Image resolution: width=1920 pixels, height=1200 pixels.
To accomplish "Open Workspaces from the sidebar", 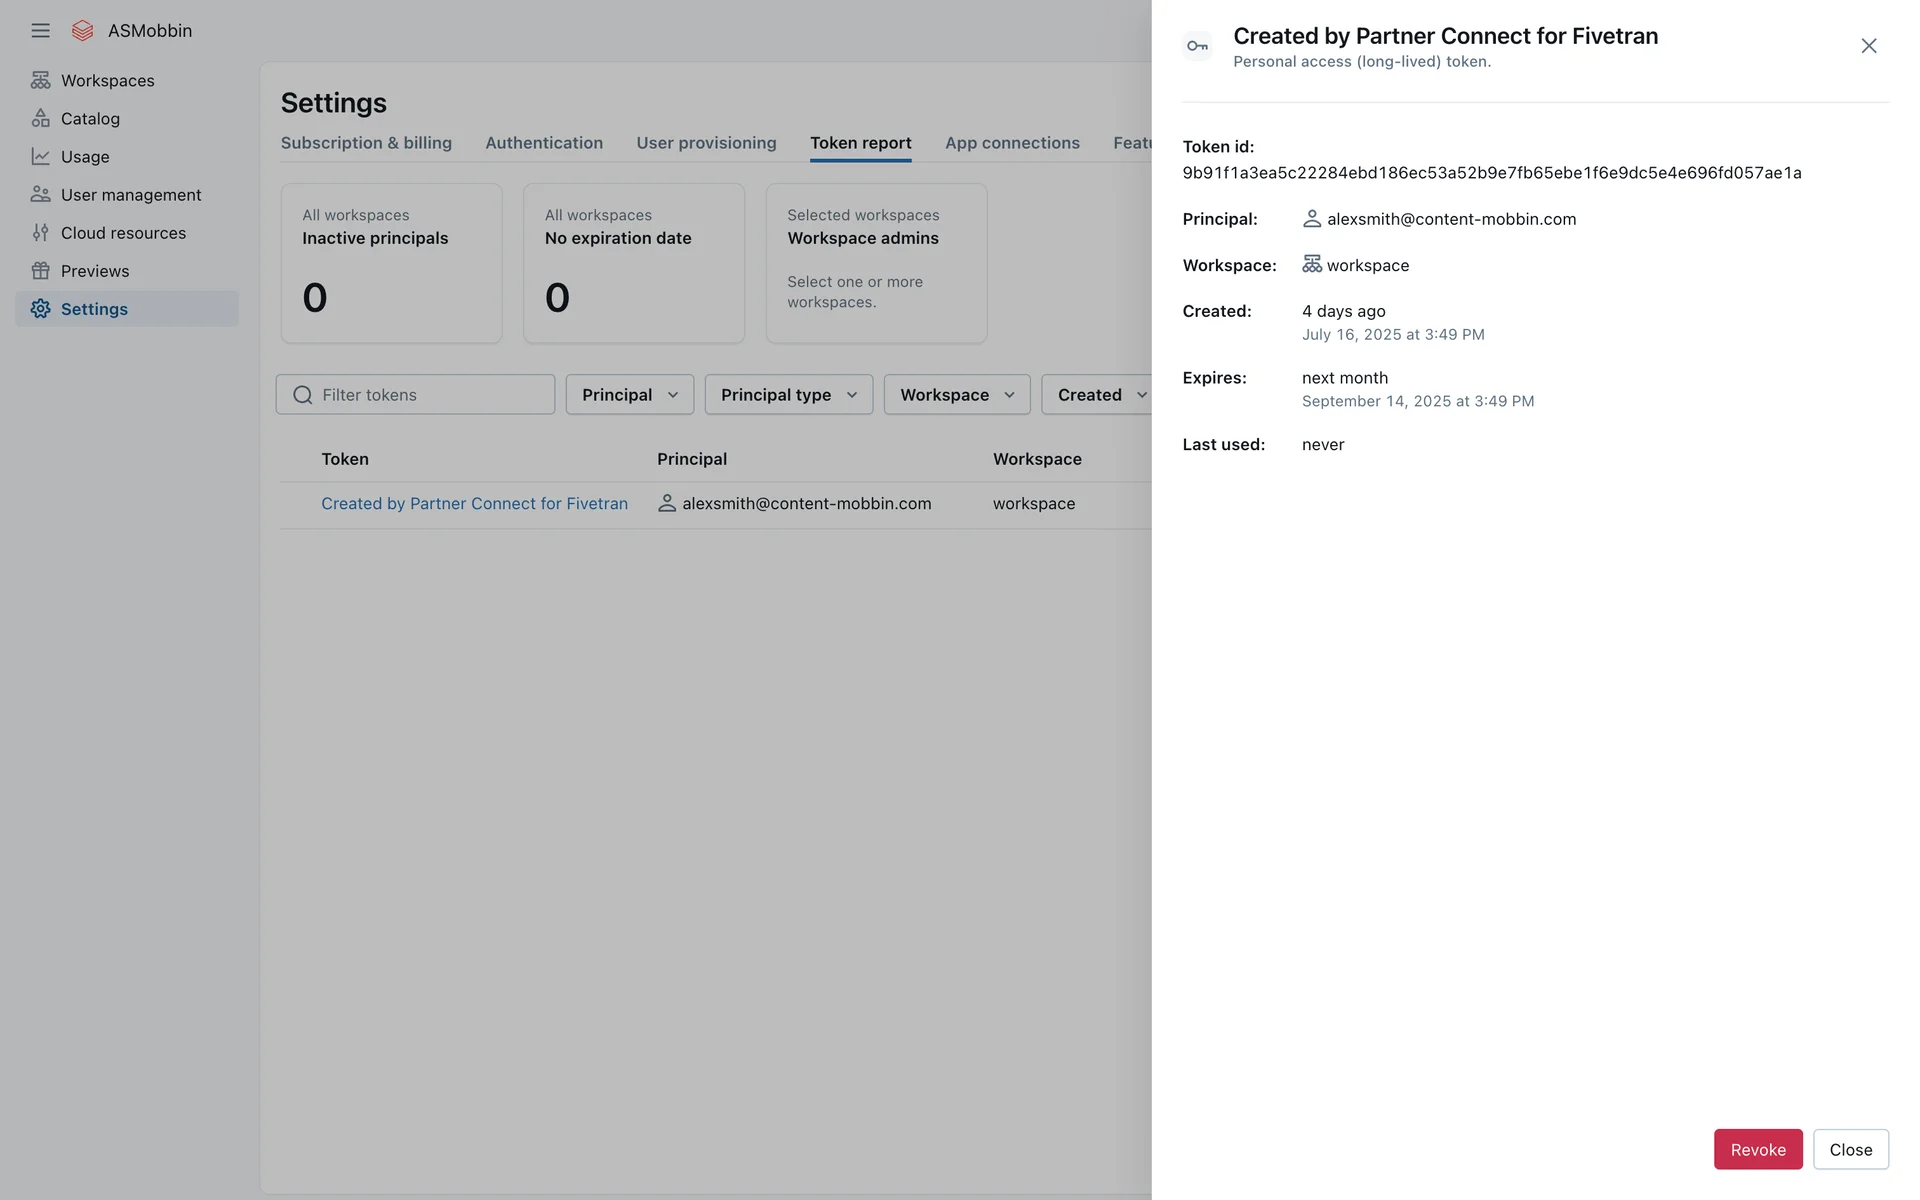I will click(x=107, y=81).
